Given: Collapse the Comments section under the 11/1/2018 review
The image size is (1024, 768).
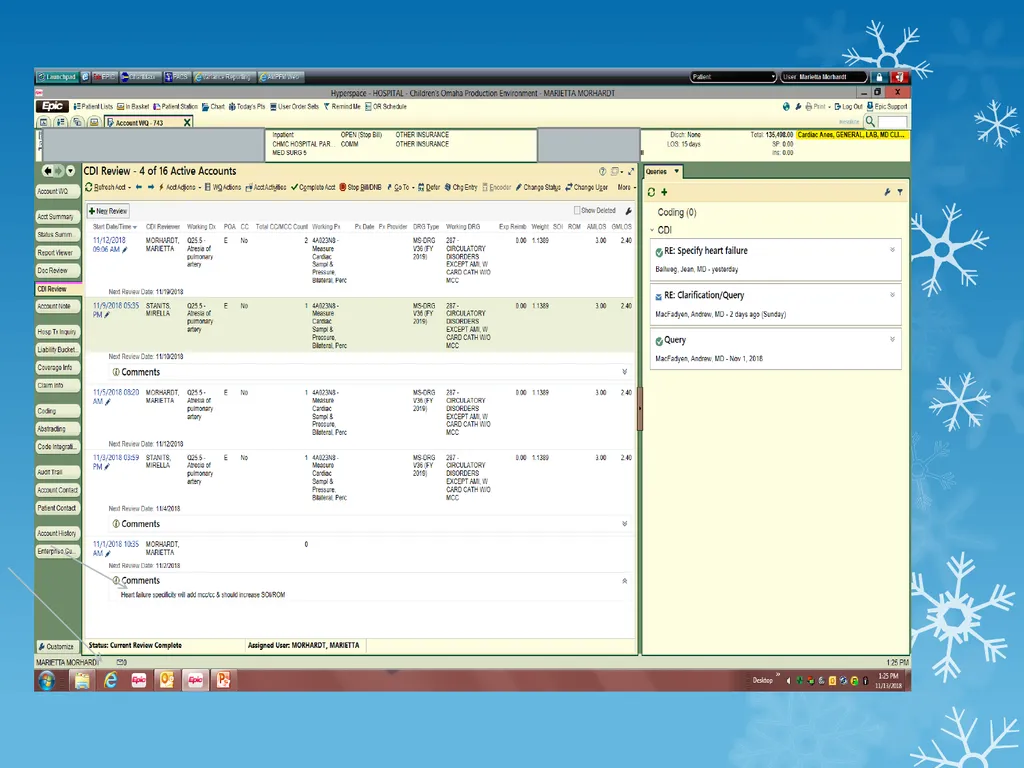Looking at the screenshot, I should [624, 581].
